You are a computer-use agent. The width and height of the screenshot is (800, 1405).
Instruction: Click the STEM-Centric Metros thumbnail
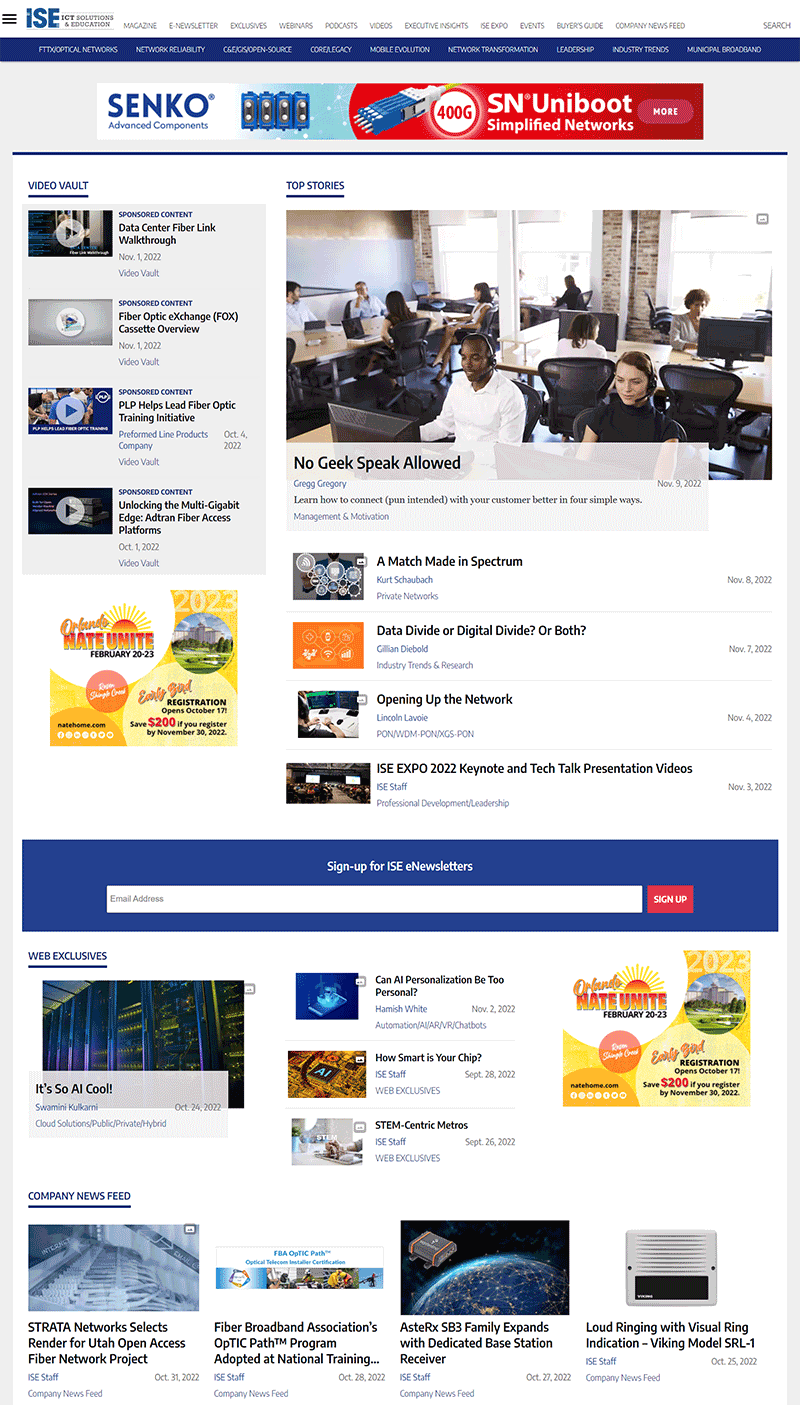tap(327, 1141)
